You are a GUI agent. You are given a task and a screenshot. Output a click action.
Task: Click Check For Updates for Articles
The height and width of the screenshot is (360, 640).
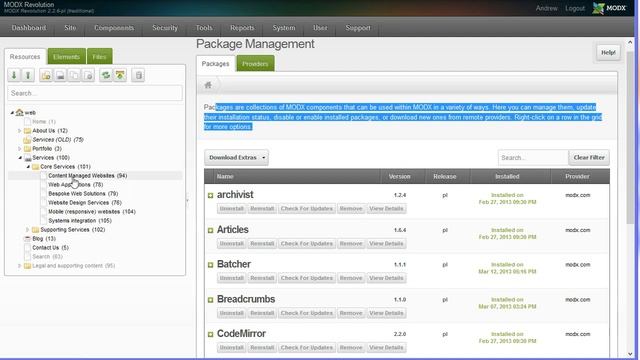pyautogui.click(x=307, y=244)
